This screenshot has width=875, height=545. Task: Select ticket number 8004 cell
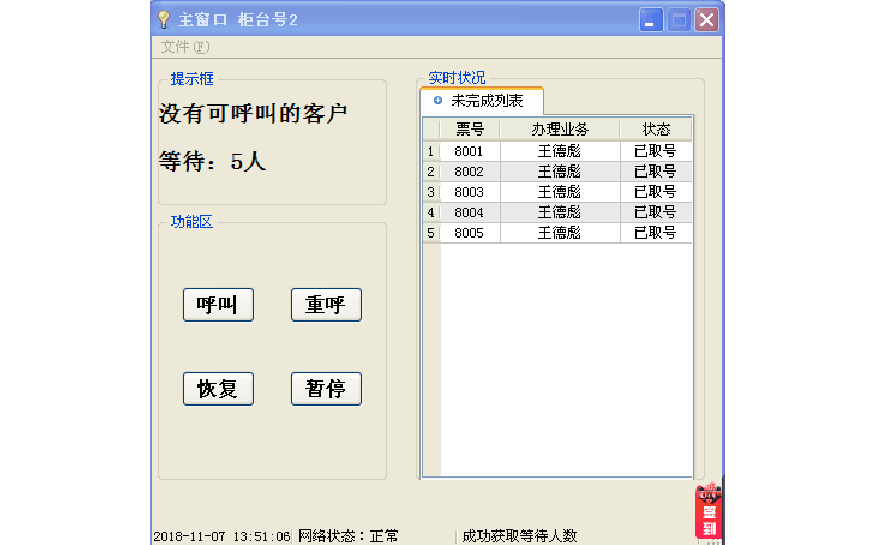click(470, 213)
